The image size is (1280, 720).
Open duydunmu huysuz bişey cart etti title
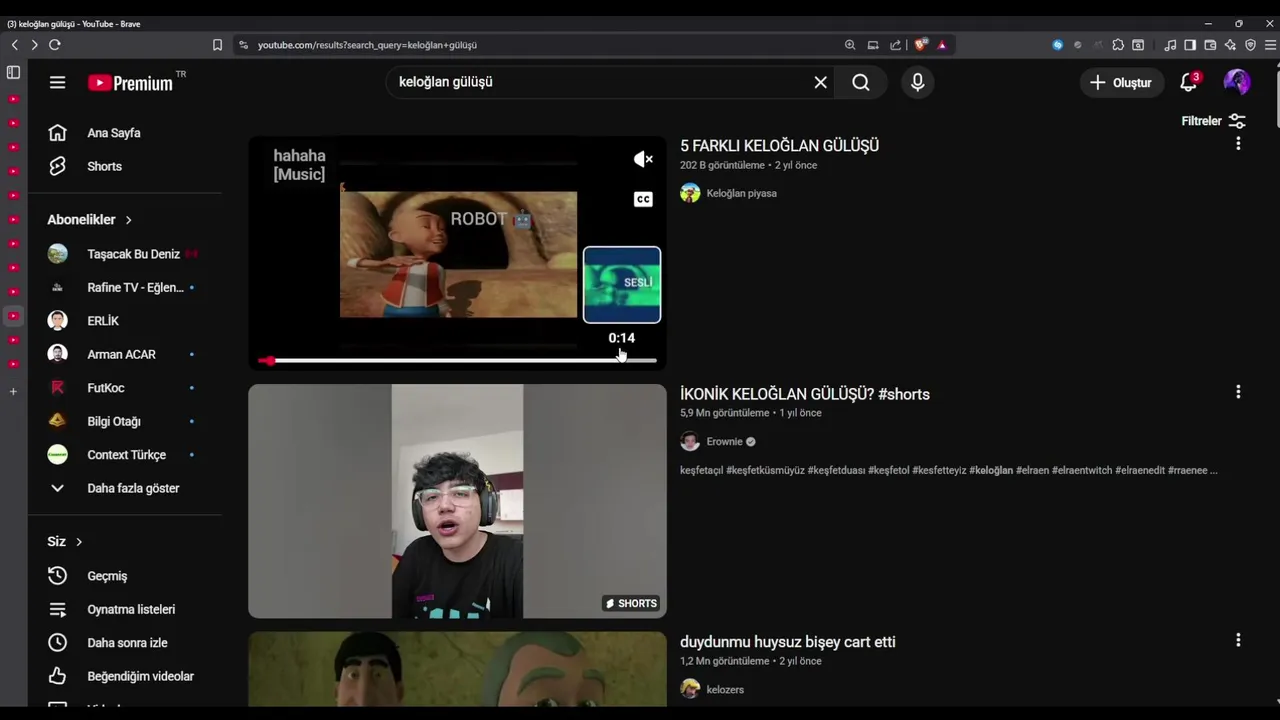point(788,642)
